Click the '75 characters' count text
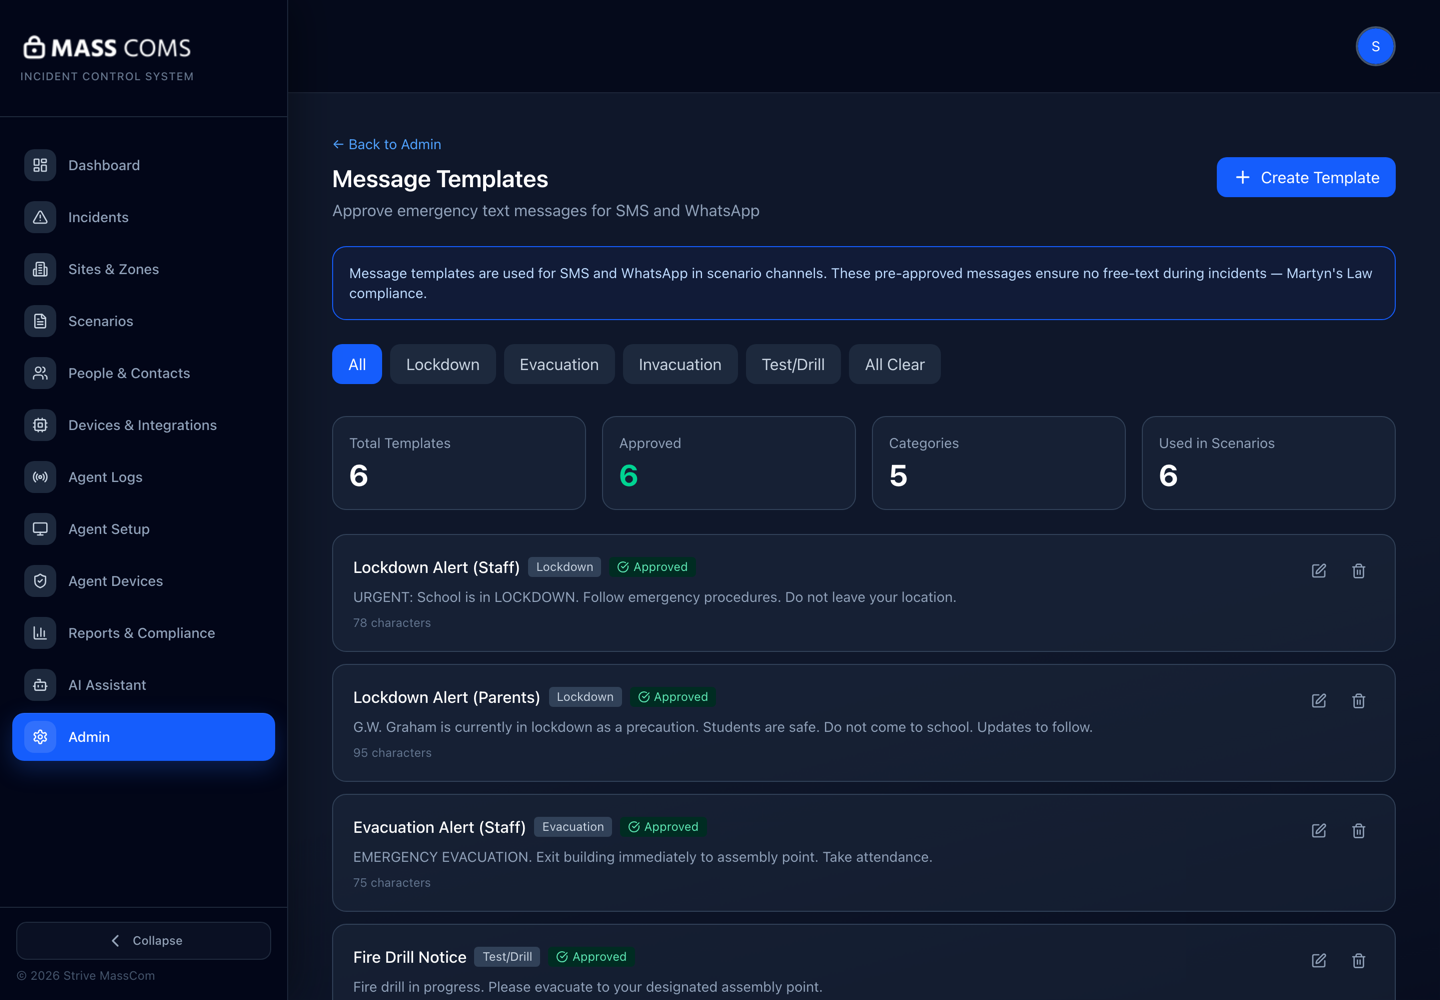The image size is (1440, 1000). (392, 883)
